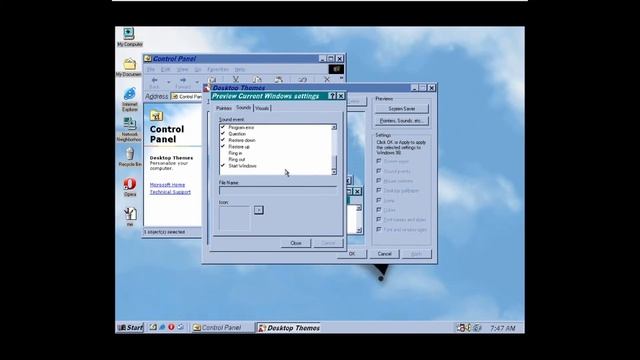Image resolution: width=640 pixels, height=360 pixels.
Task: Select Program error sound event
Action: [241, 127]
